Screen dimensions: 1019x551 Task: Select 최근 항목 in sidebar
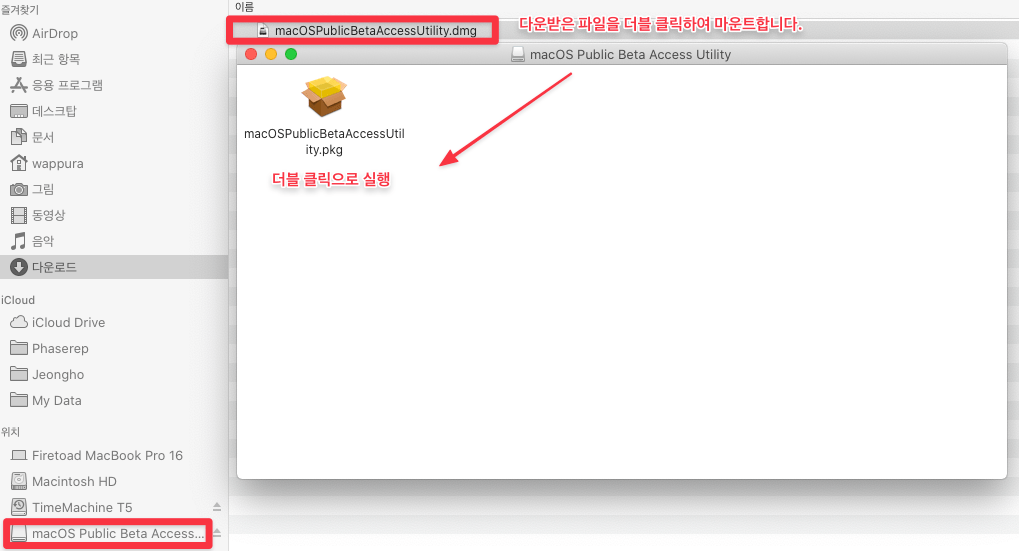tap(56, 59)
